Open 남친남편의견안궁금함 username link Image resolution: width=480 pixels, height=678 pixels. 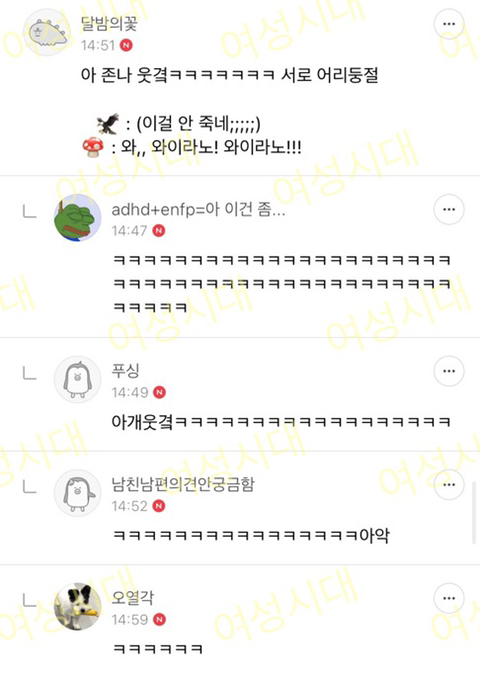coord(183,484)
